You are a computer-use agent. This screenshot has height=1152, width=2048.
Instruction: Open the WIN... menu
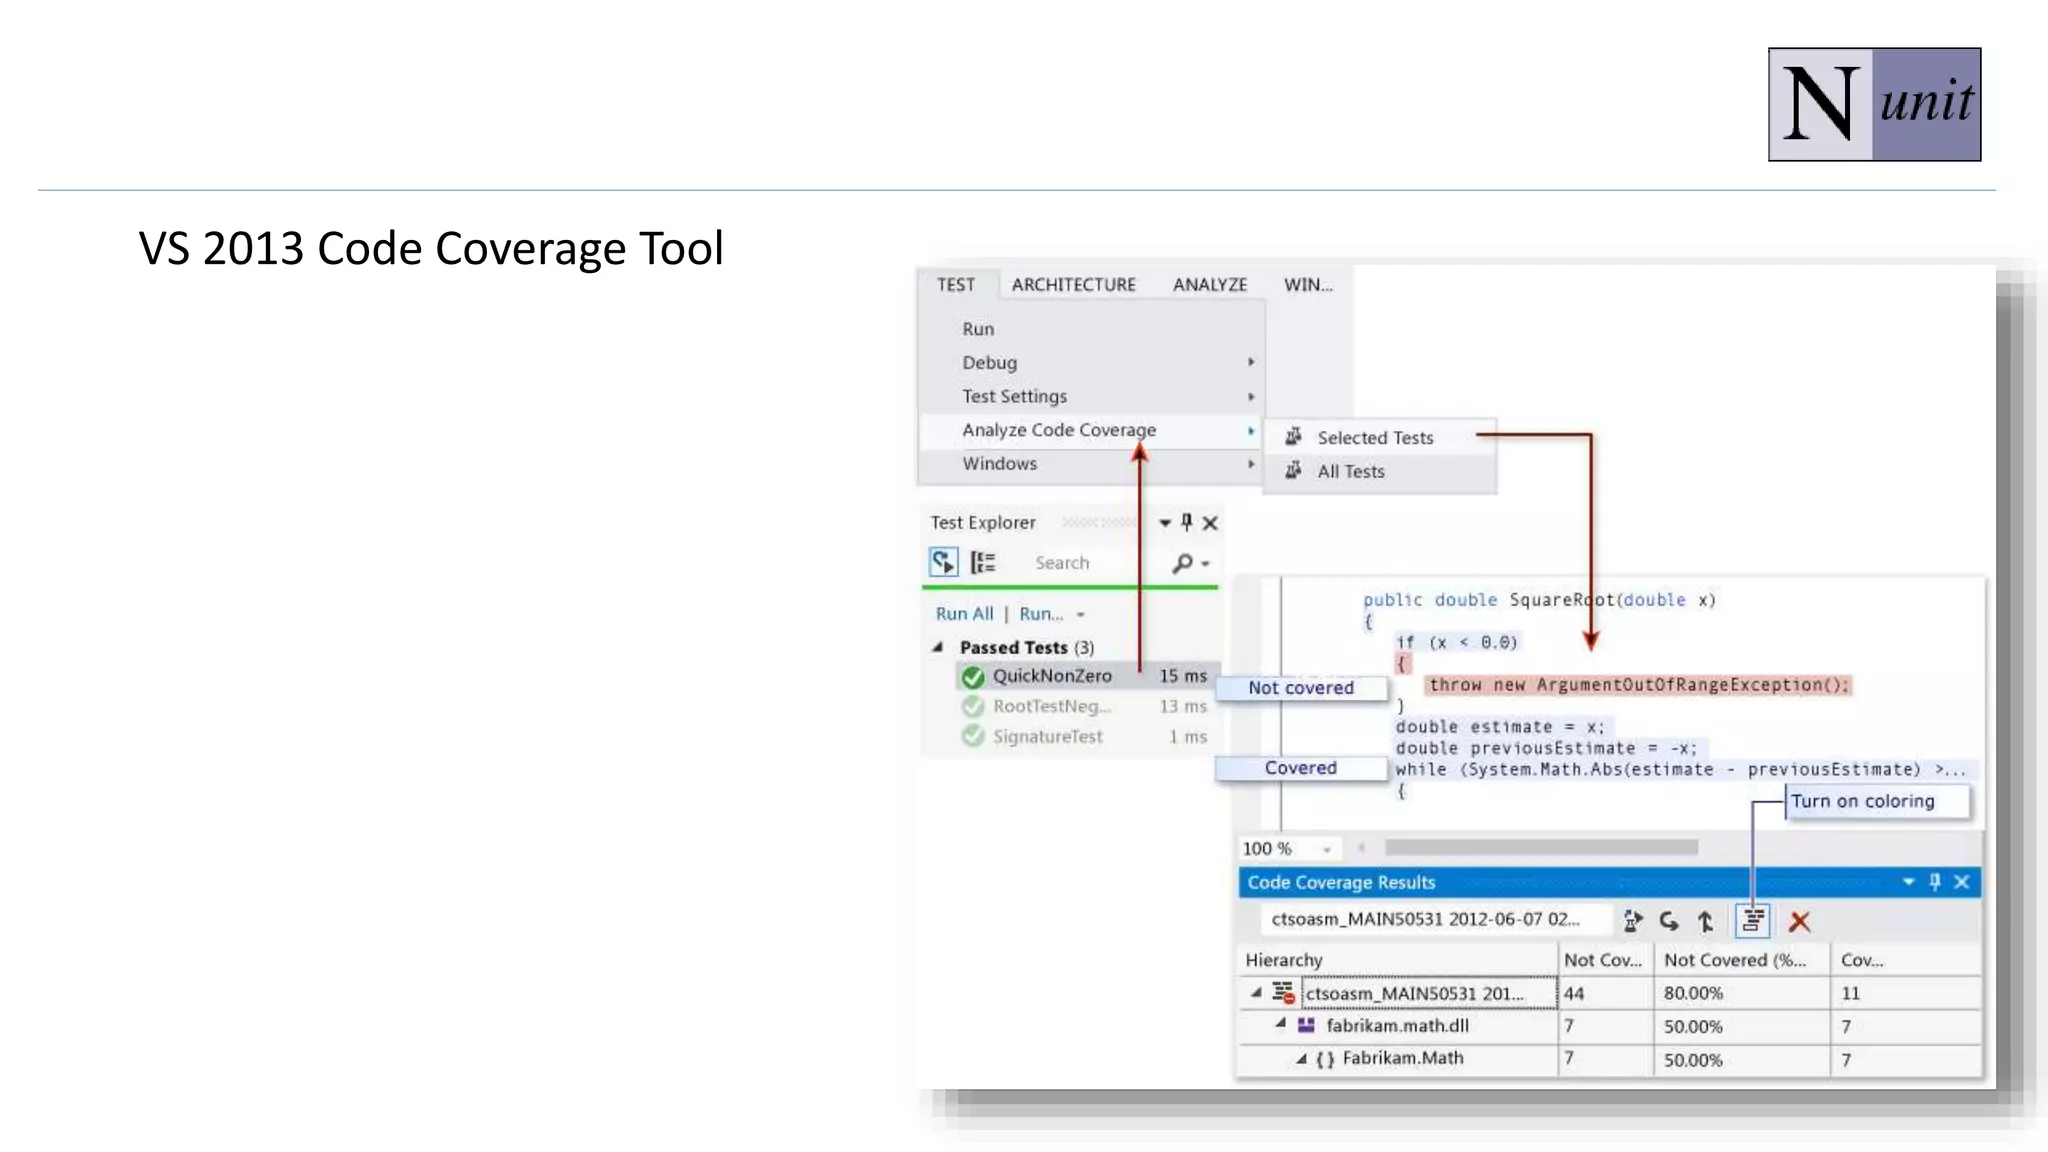click(1308, 285)
